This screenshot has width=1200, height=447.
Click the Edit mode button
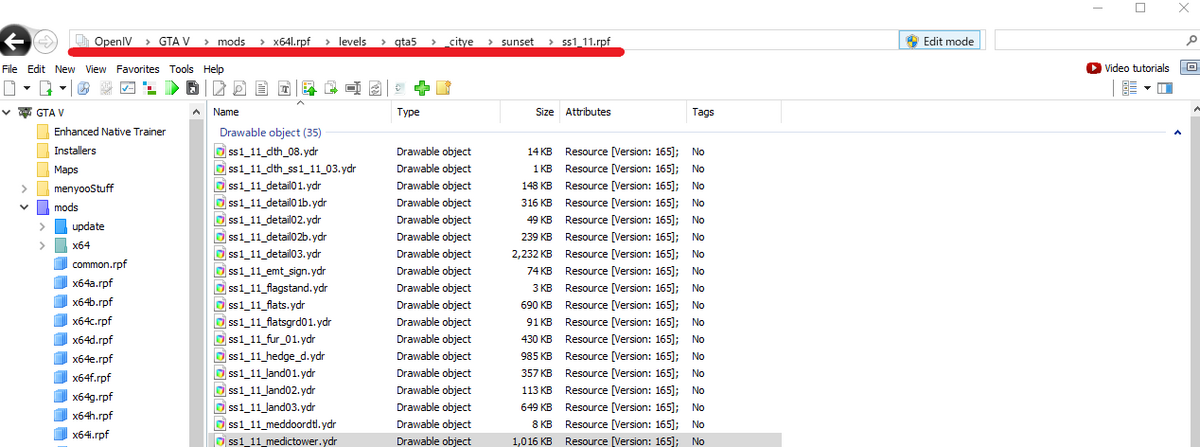point(938,41)
